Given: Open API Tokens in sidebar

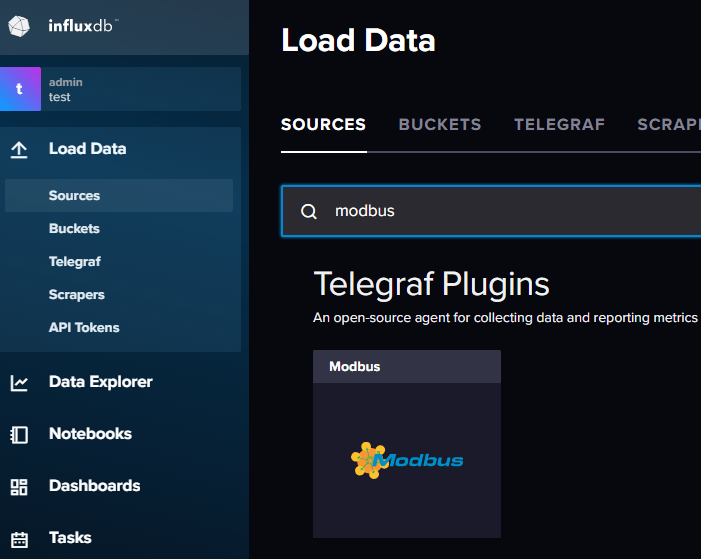Looking at the screenshot, I should click(84, 328).
